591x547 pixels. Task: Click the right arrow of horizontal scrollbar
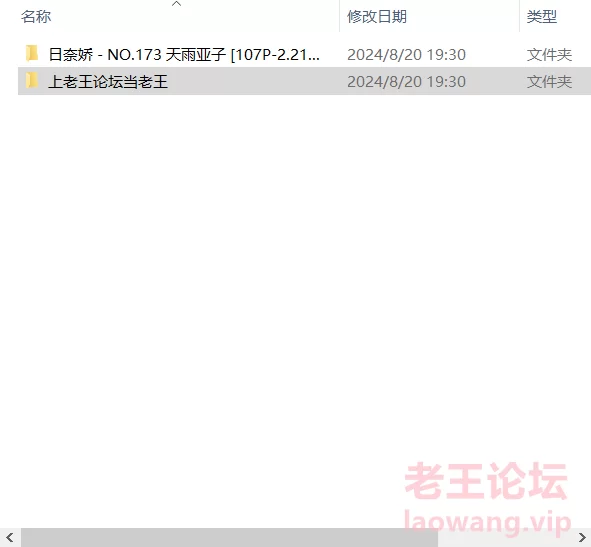click(582, 537)
